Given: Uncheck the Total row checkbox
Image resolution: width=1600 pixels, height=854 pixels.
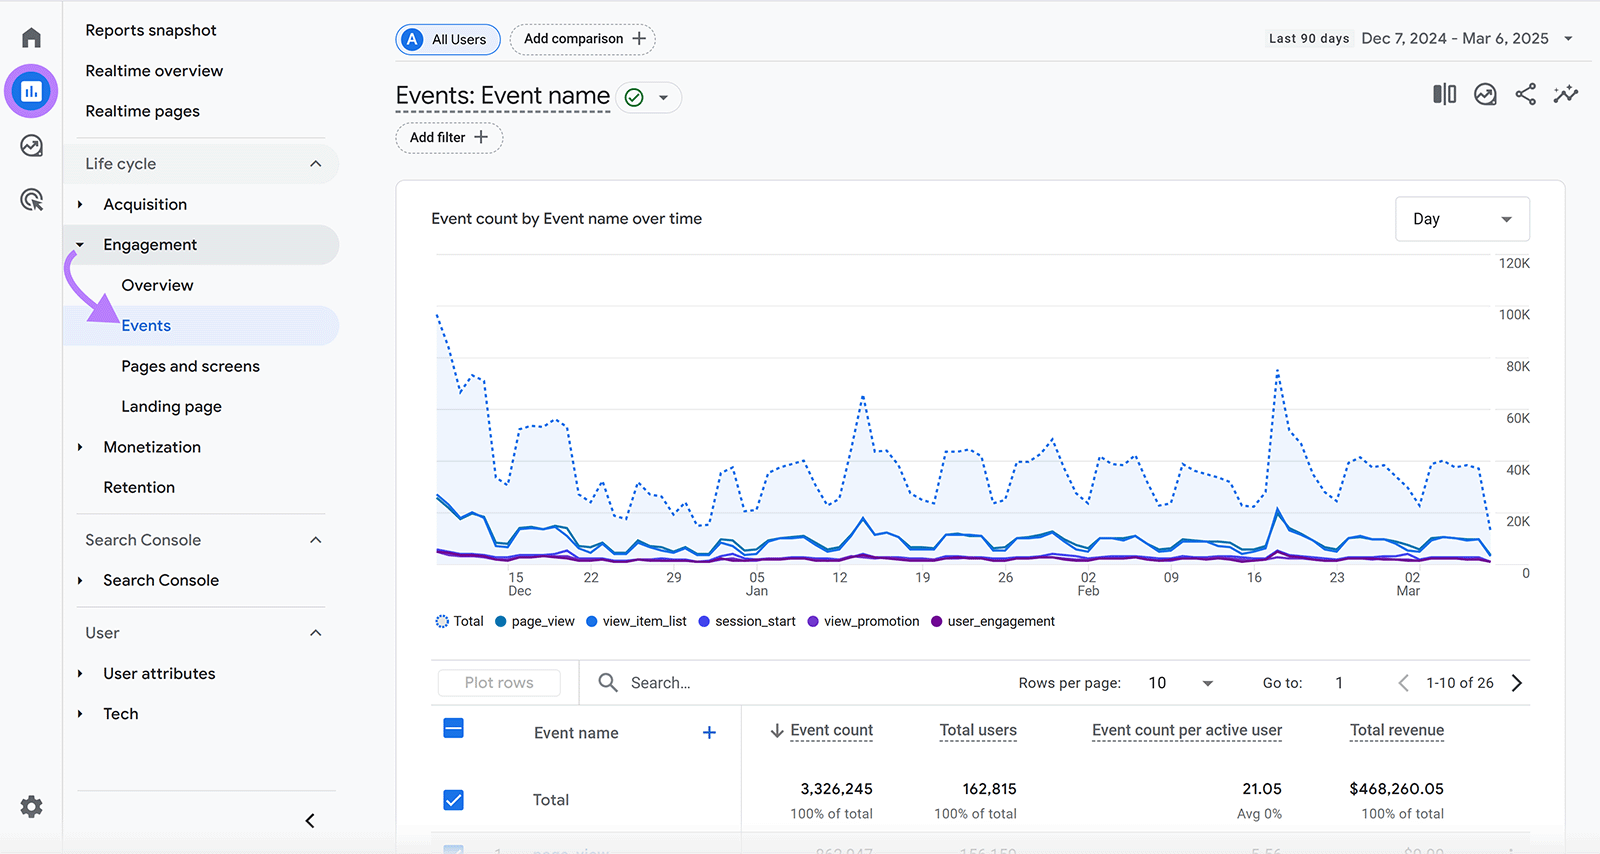Looking at the screenshot, I should (453, 800).
